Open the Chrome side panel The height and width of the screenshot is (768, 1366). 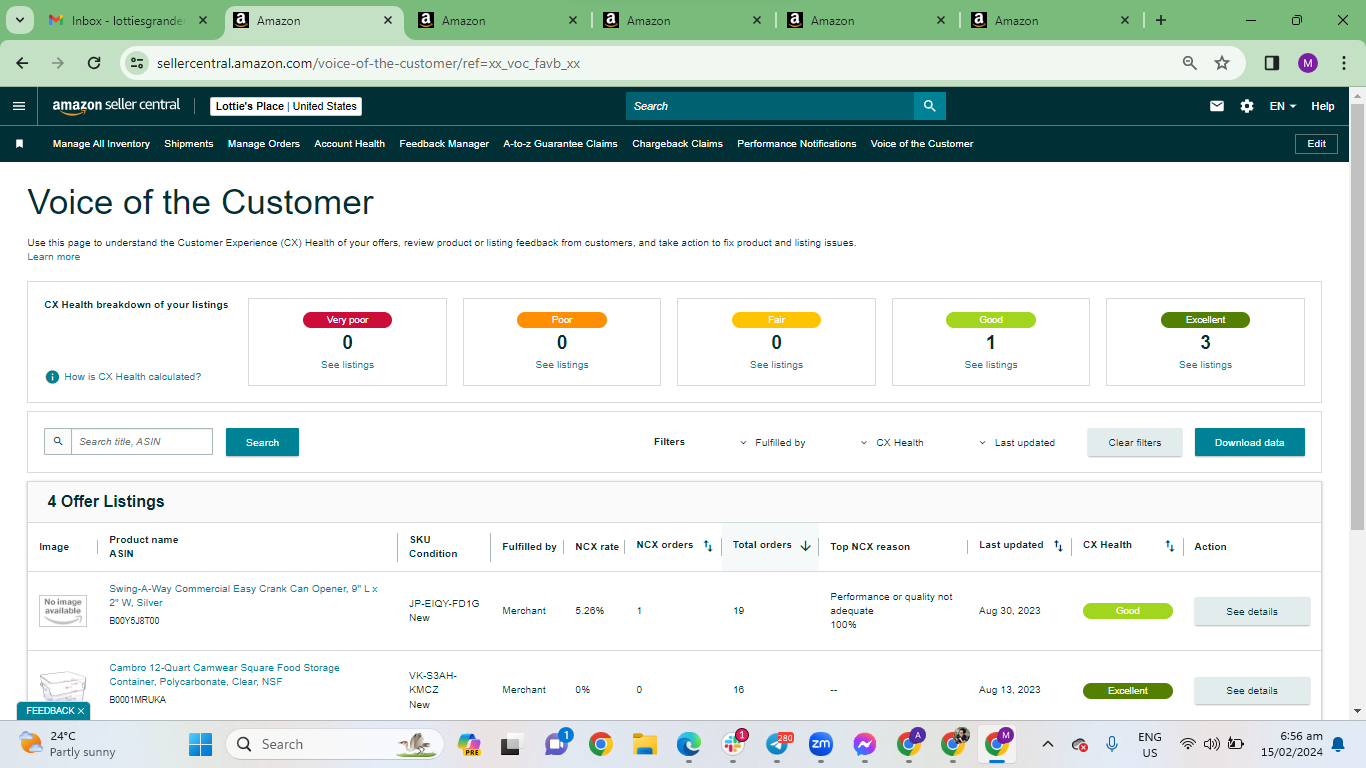click(1272, 63)
